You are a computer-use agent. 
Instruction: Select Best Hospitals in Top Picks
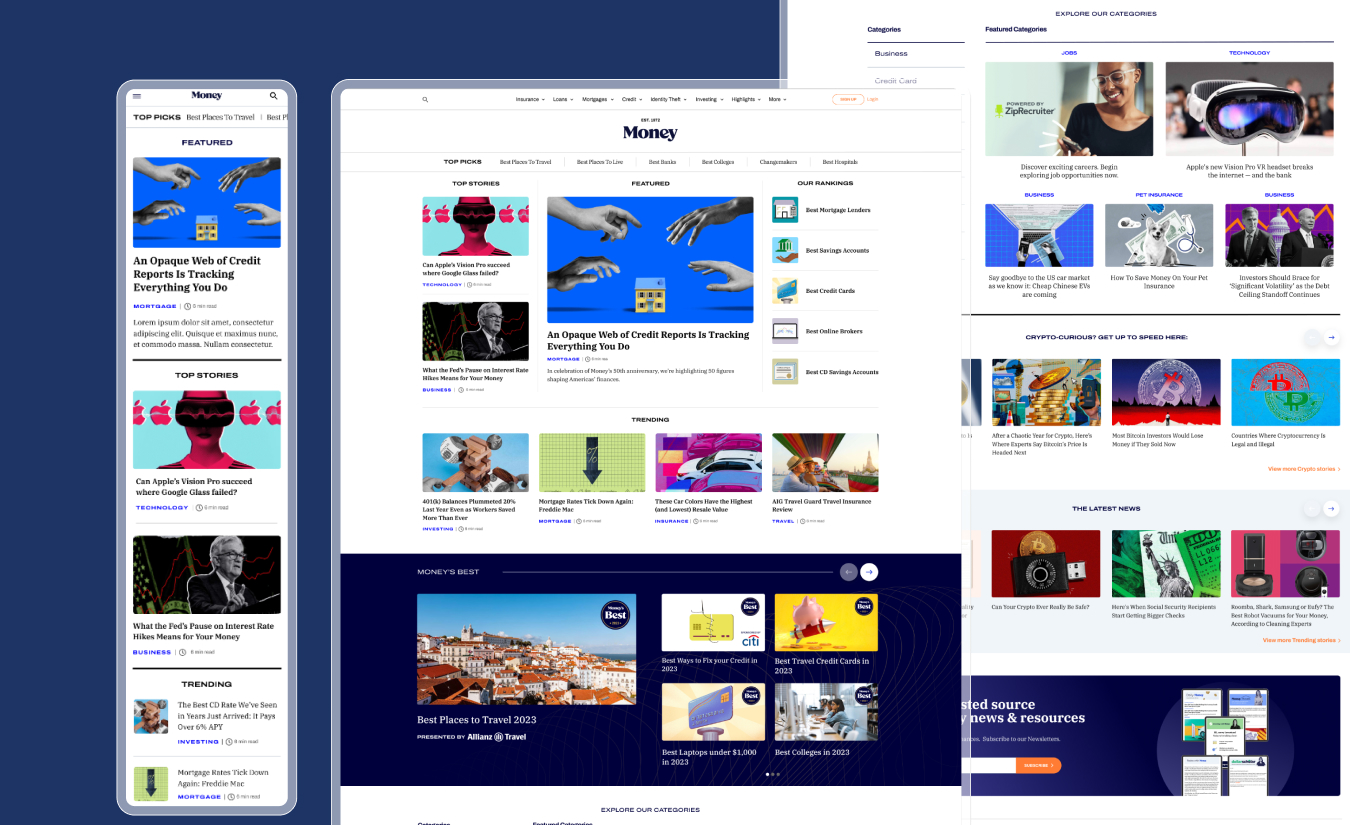click(840, 162)
